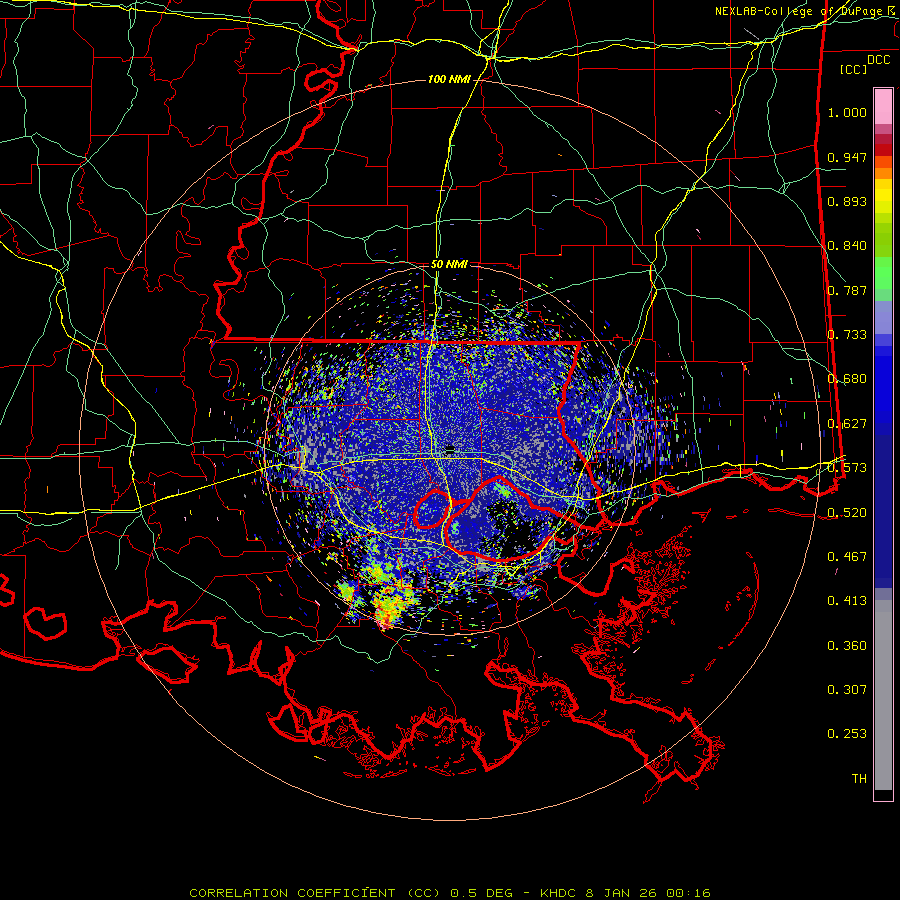Select the 0.947 scale value
Image resolution: width=900 pixels, height=900 pixels.
(847, 157)
